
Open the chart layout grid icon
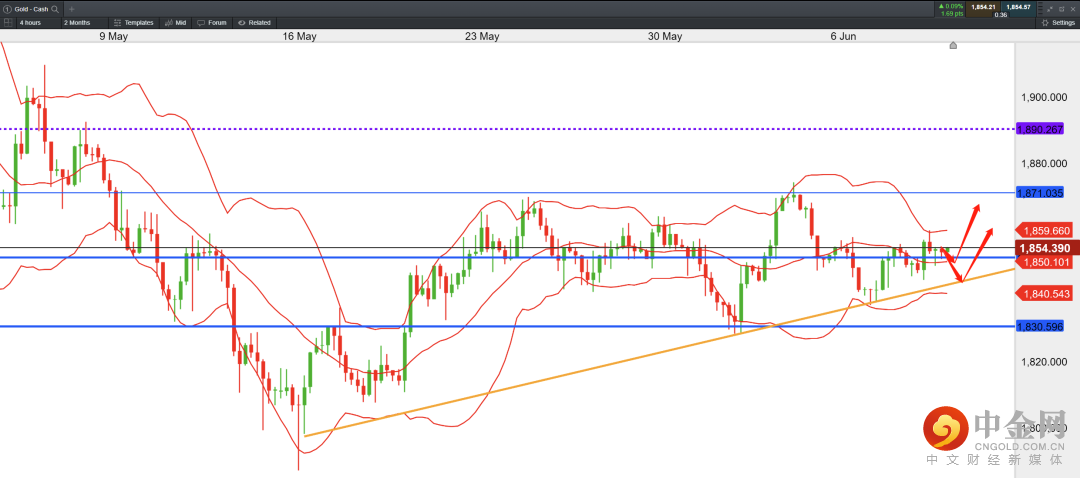pyautogui.click(x=8, y=22)
